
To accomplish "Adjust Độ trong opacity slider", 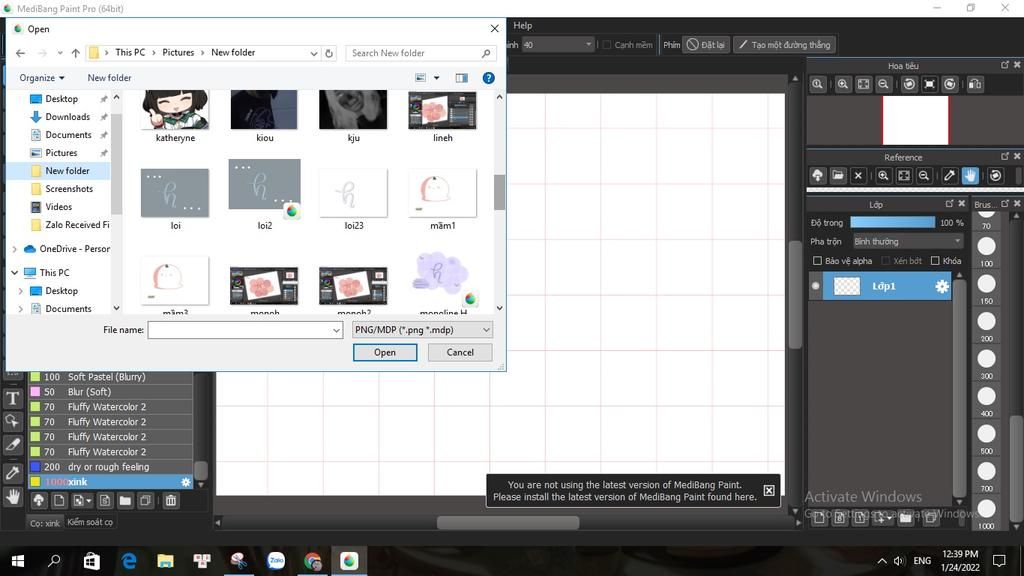I will [892, 223].
